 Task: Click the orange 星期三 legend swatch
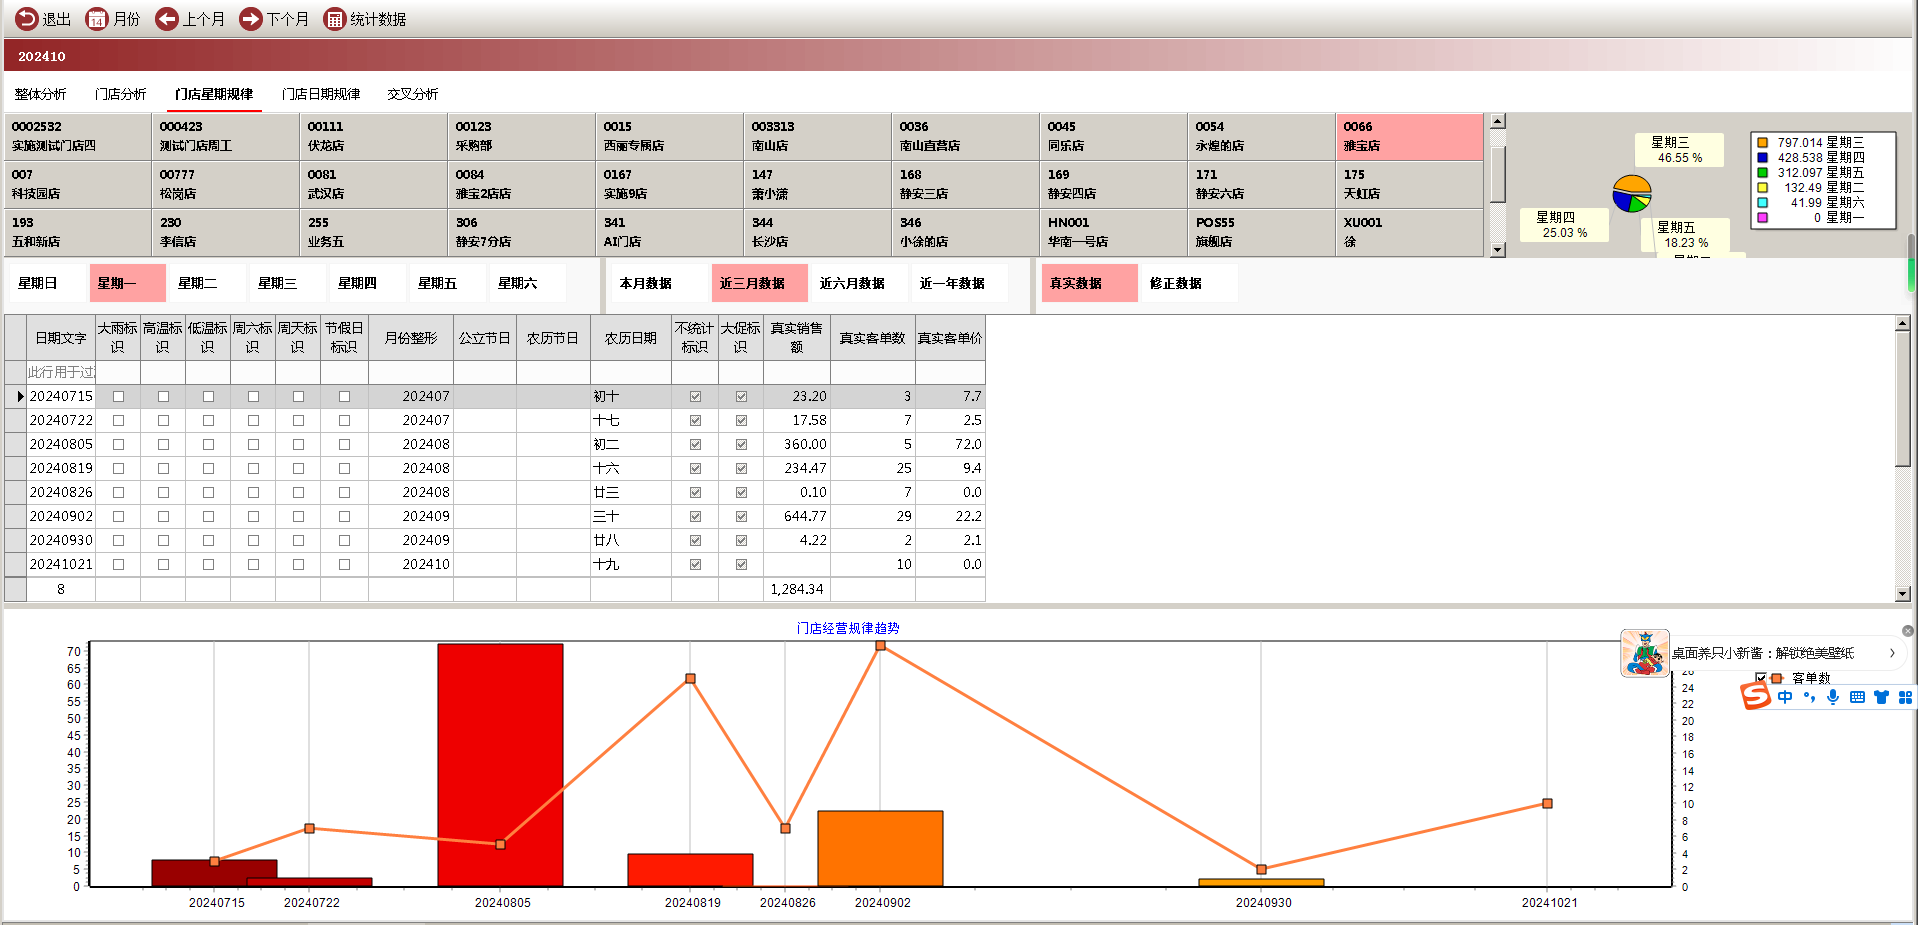1763,143
